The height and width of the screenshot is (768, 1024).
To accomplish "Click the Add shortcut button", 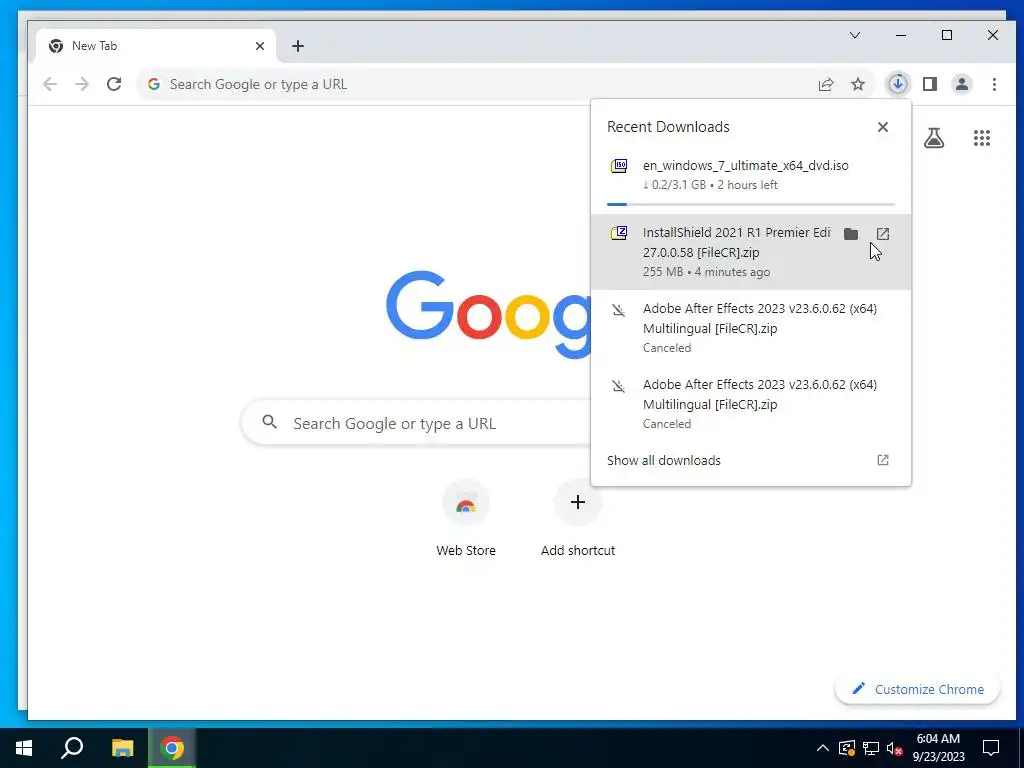I will (577, 519).
